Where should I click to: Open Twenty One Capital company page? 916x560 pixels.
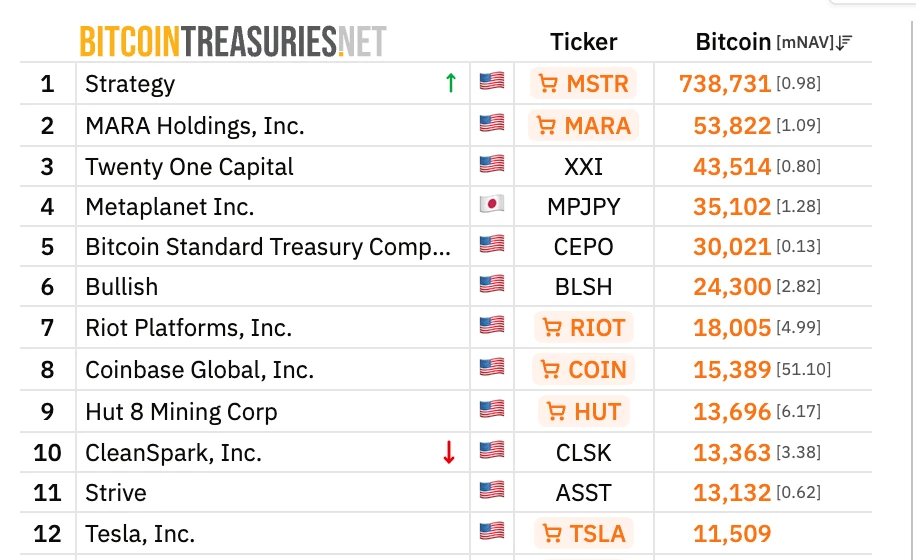[x=189, y=166]
